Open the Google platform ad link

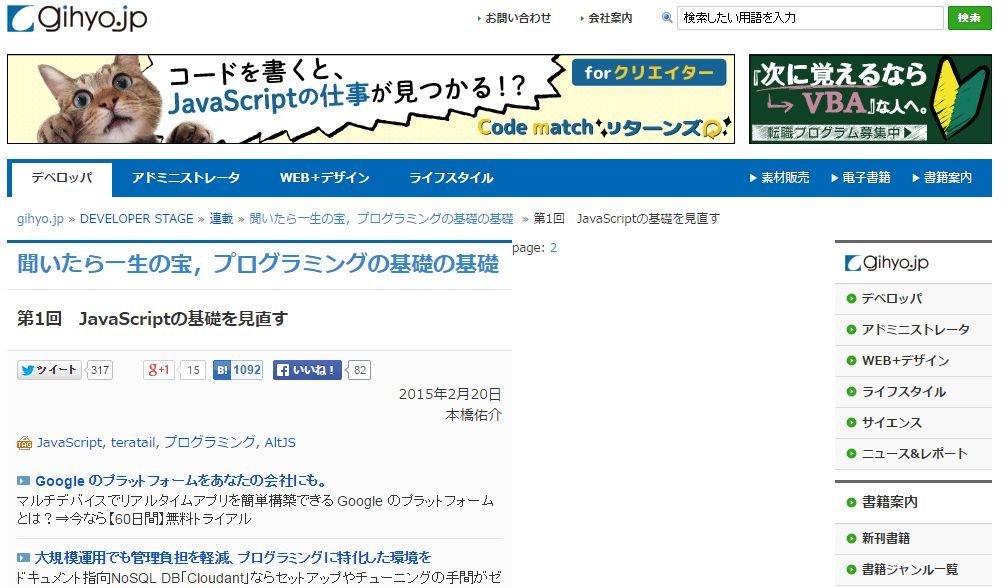181,481
